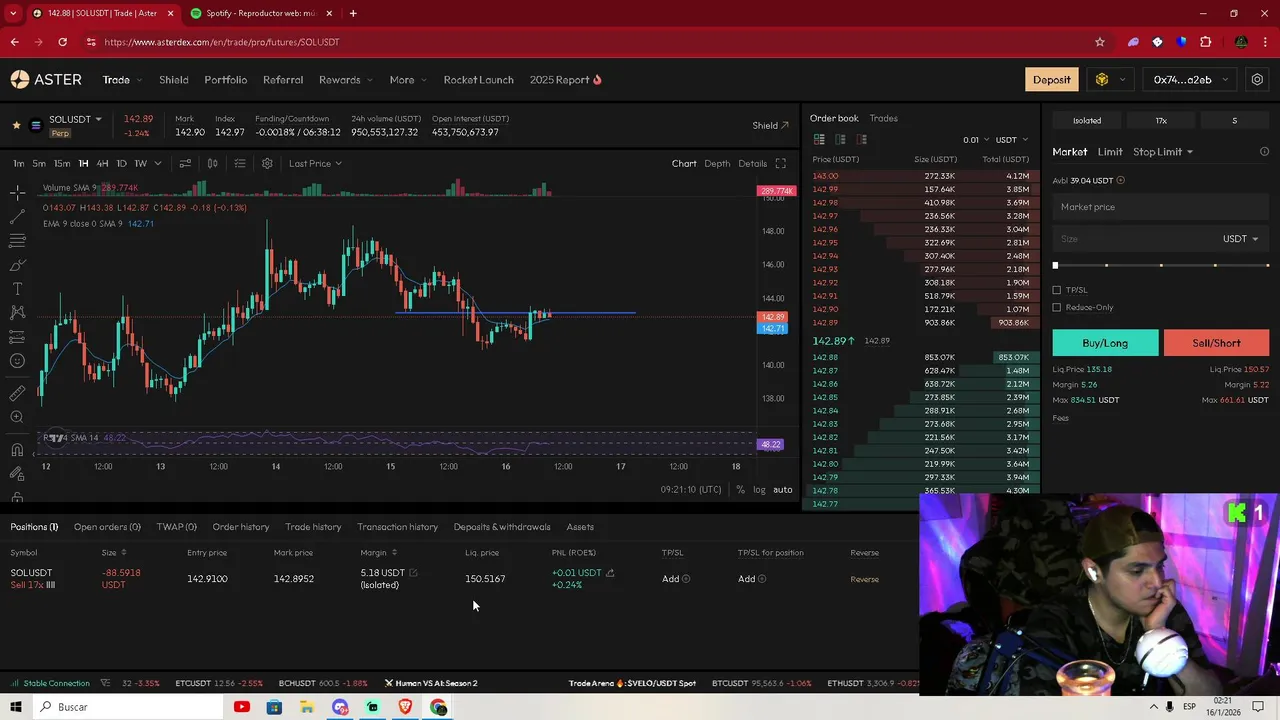
Task: Toggle chart fullscreen mode
Action: 781,163
